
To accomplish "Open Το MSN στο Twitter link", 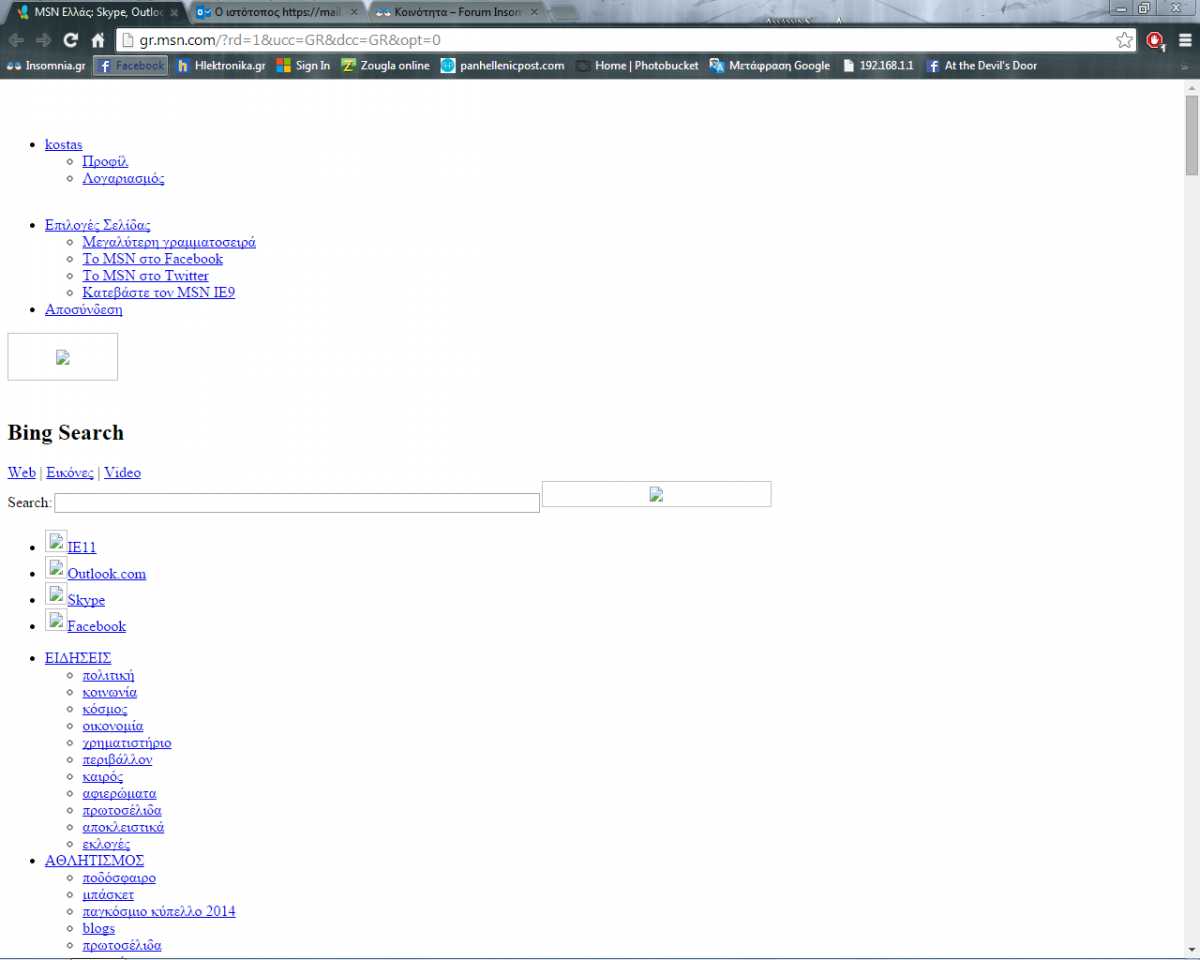I will coord(146,276).
